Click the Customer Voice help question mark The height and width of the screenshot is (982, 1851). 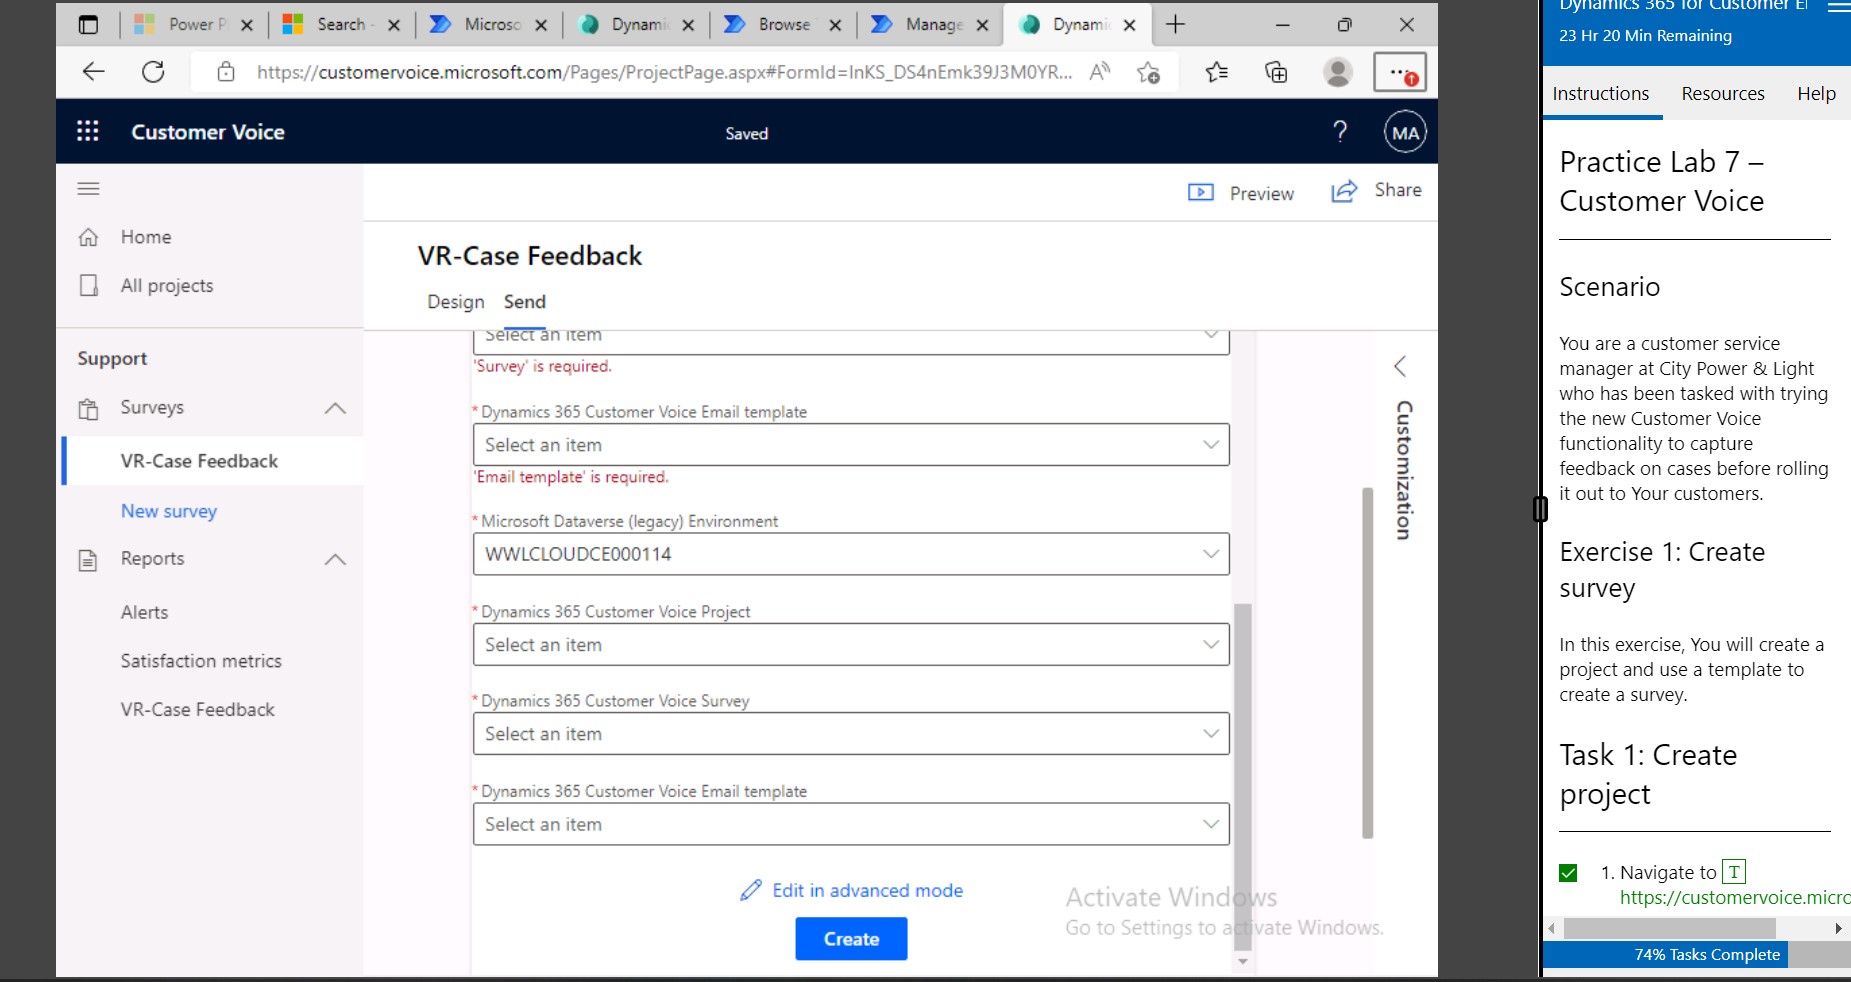coord(1340,131)
